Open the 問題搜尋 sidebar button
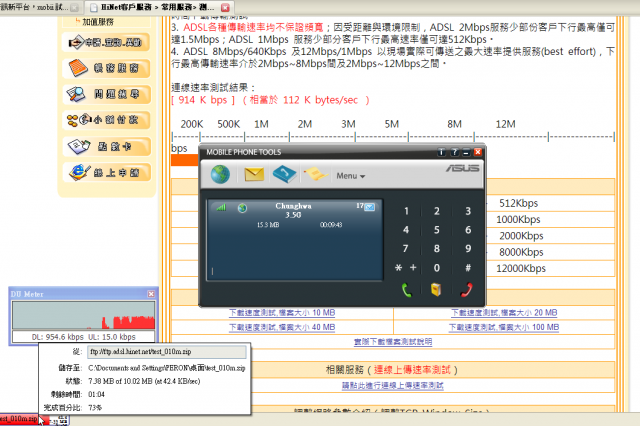 (106, 94)
